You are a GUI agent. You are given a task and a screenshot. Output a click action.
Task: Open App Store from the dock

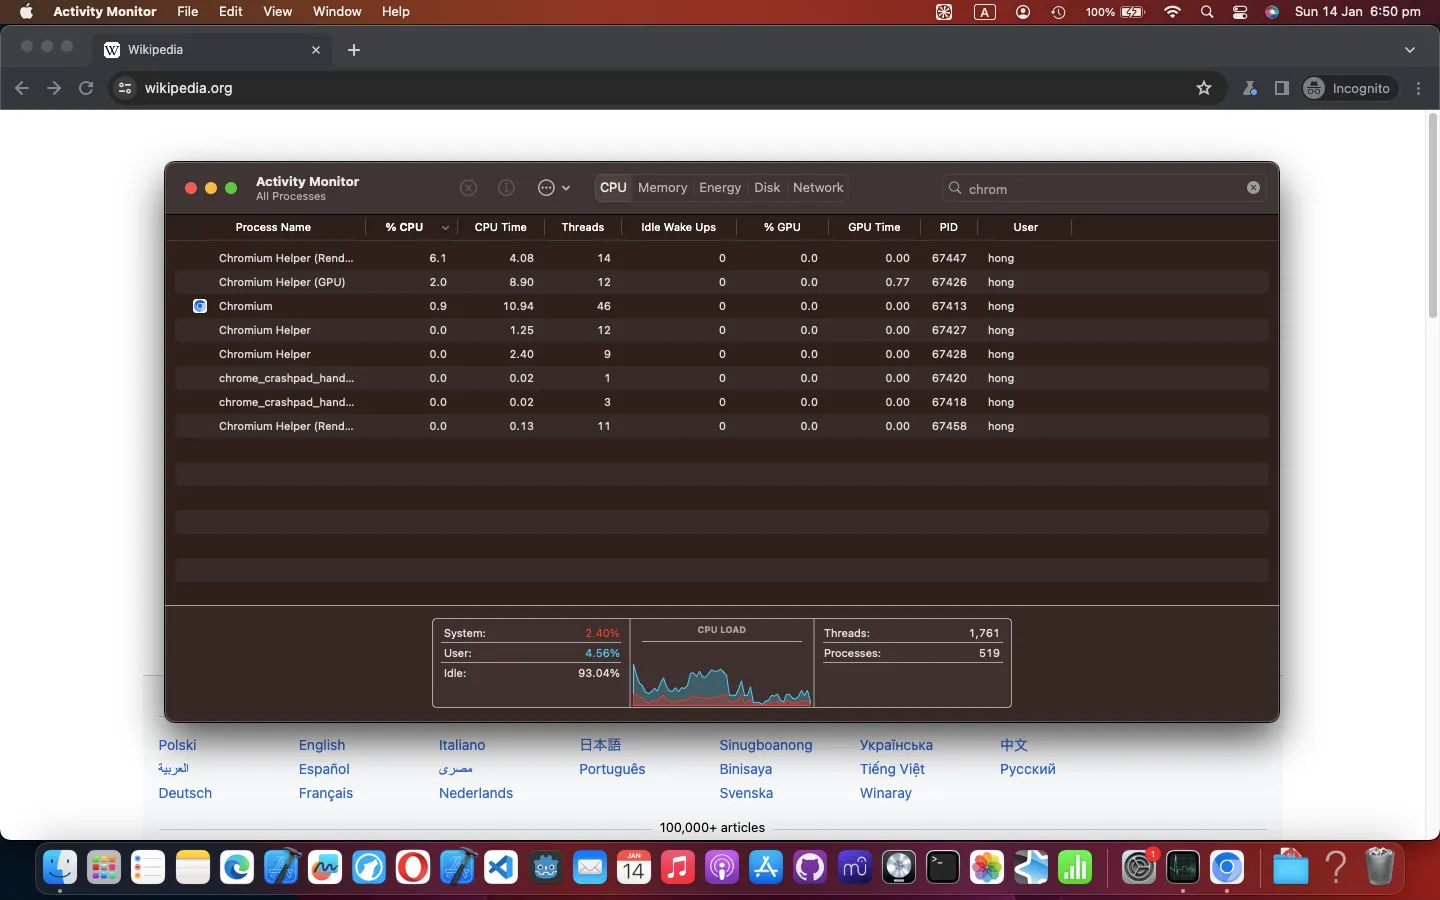click(x=766, y=867)
